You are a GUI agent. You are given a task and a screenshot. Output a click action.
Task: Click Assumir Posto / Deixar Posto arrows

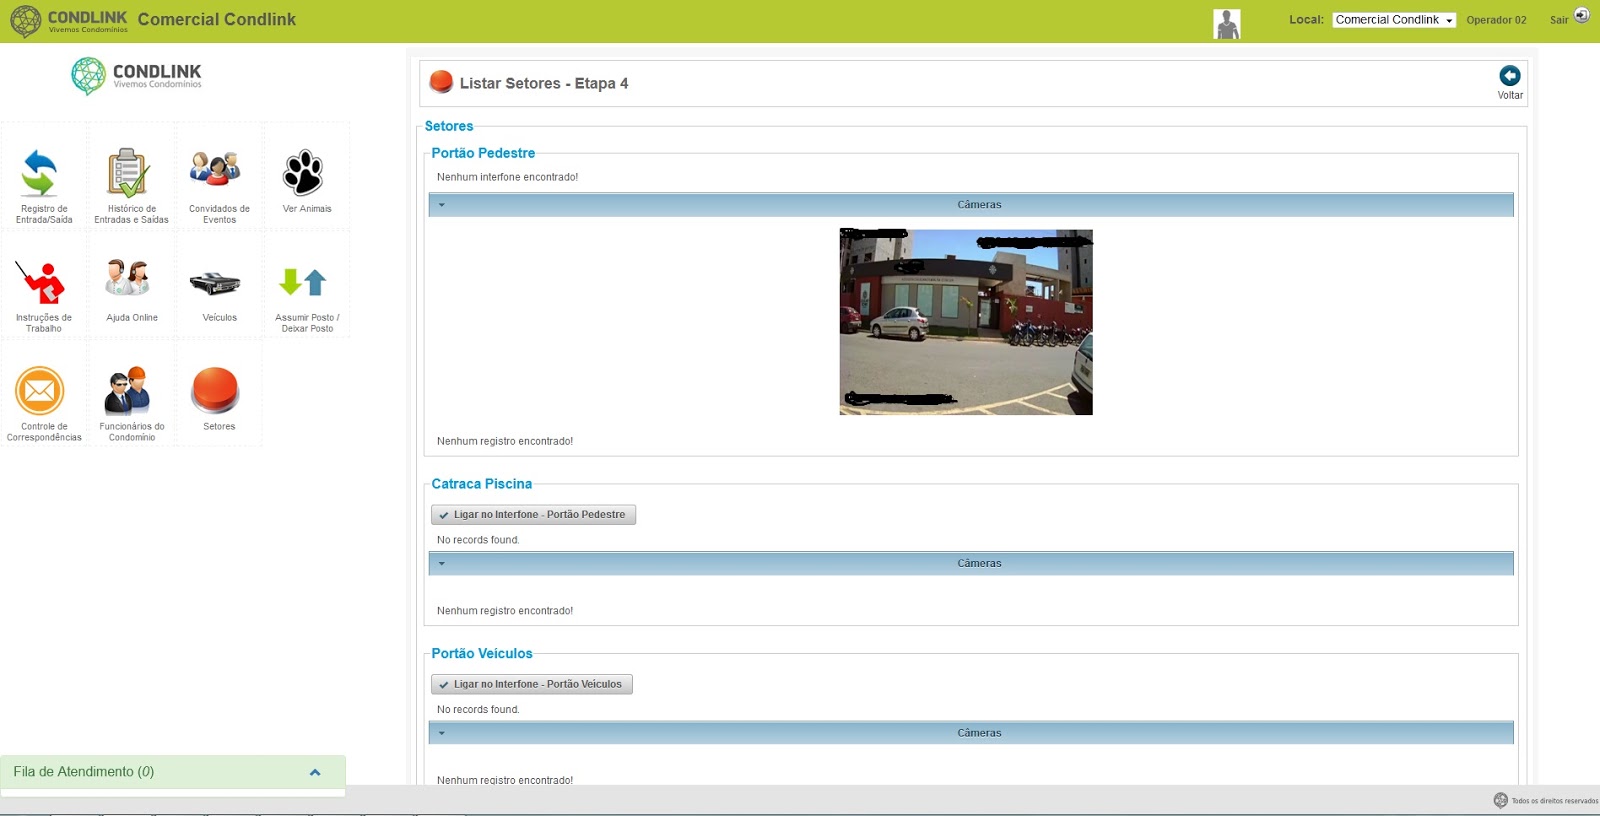303,282
